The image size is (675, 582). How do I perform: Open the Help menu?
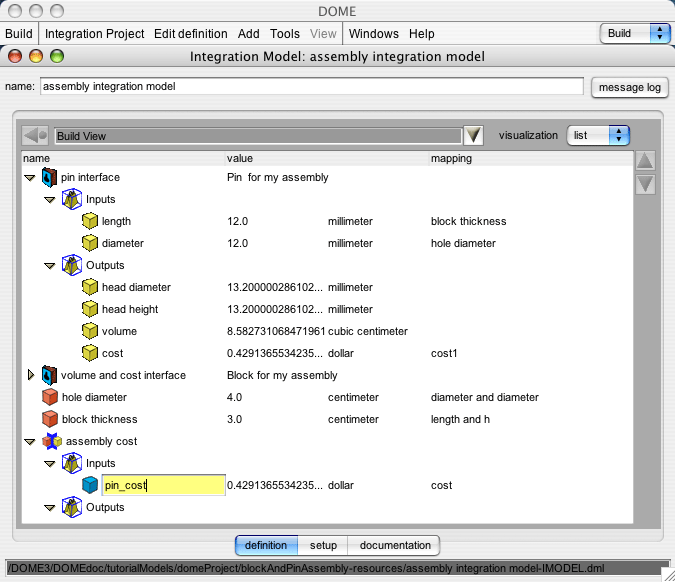(421, 34)
